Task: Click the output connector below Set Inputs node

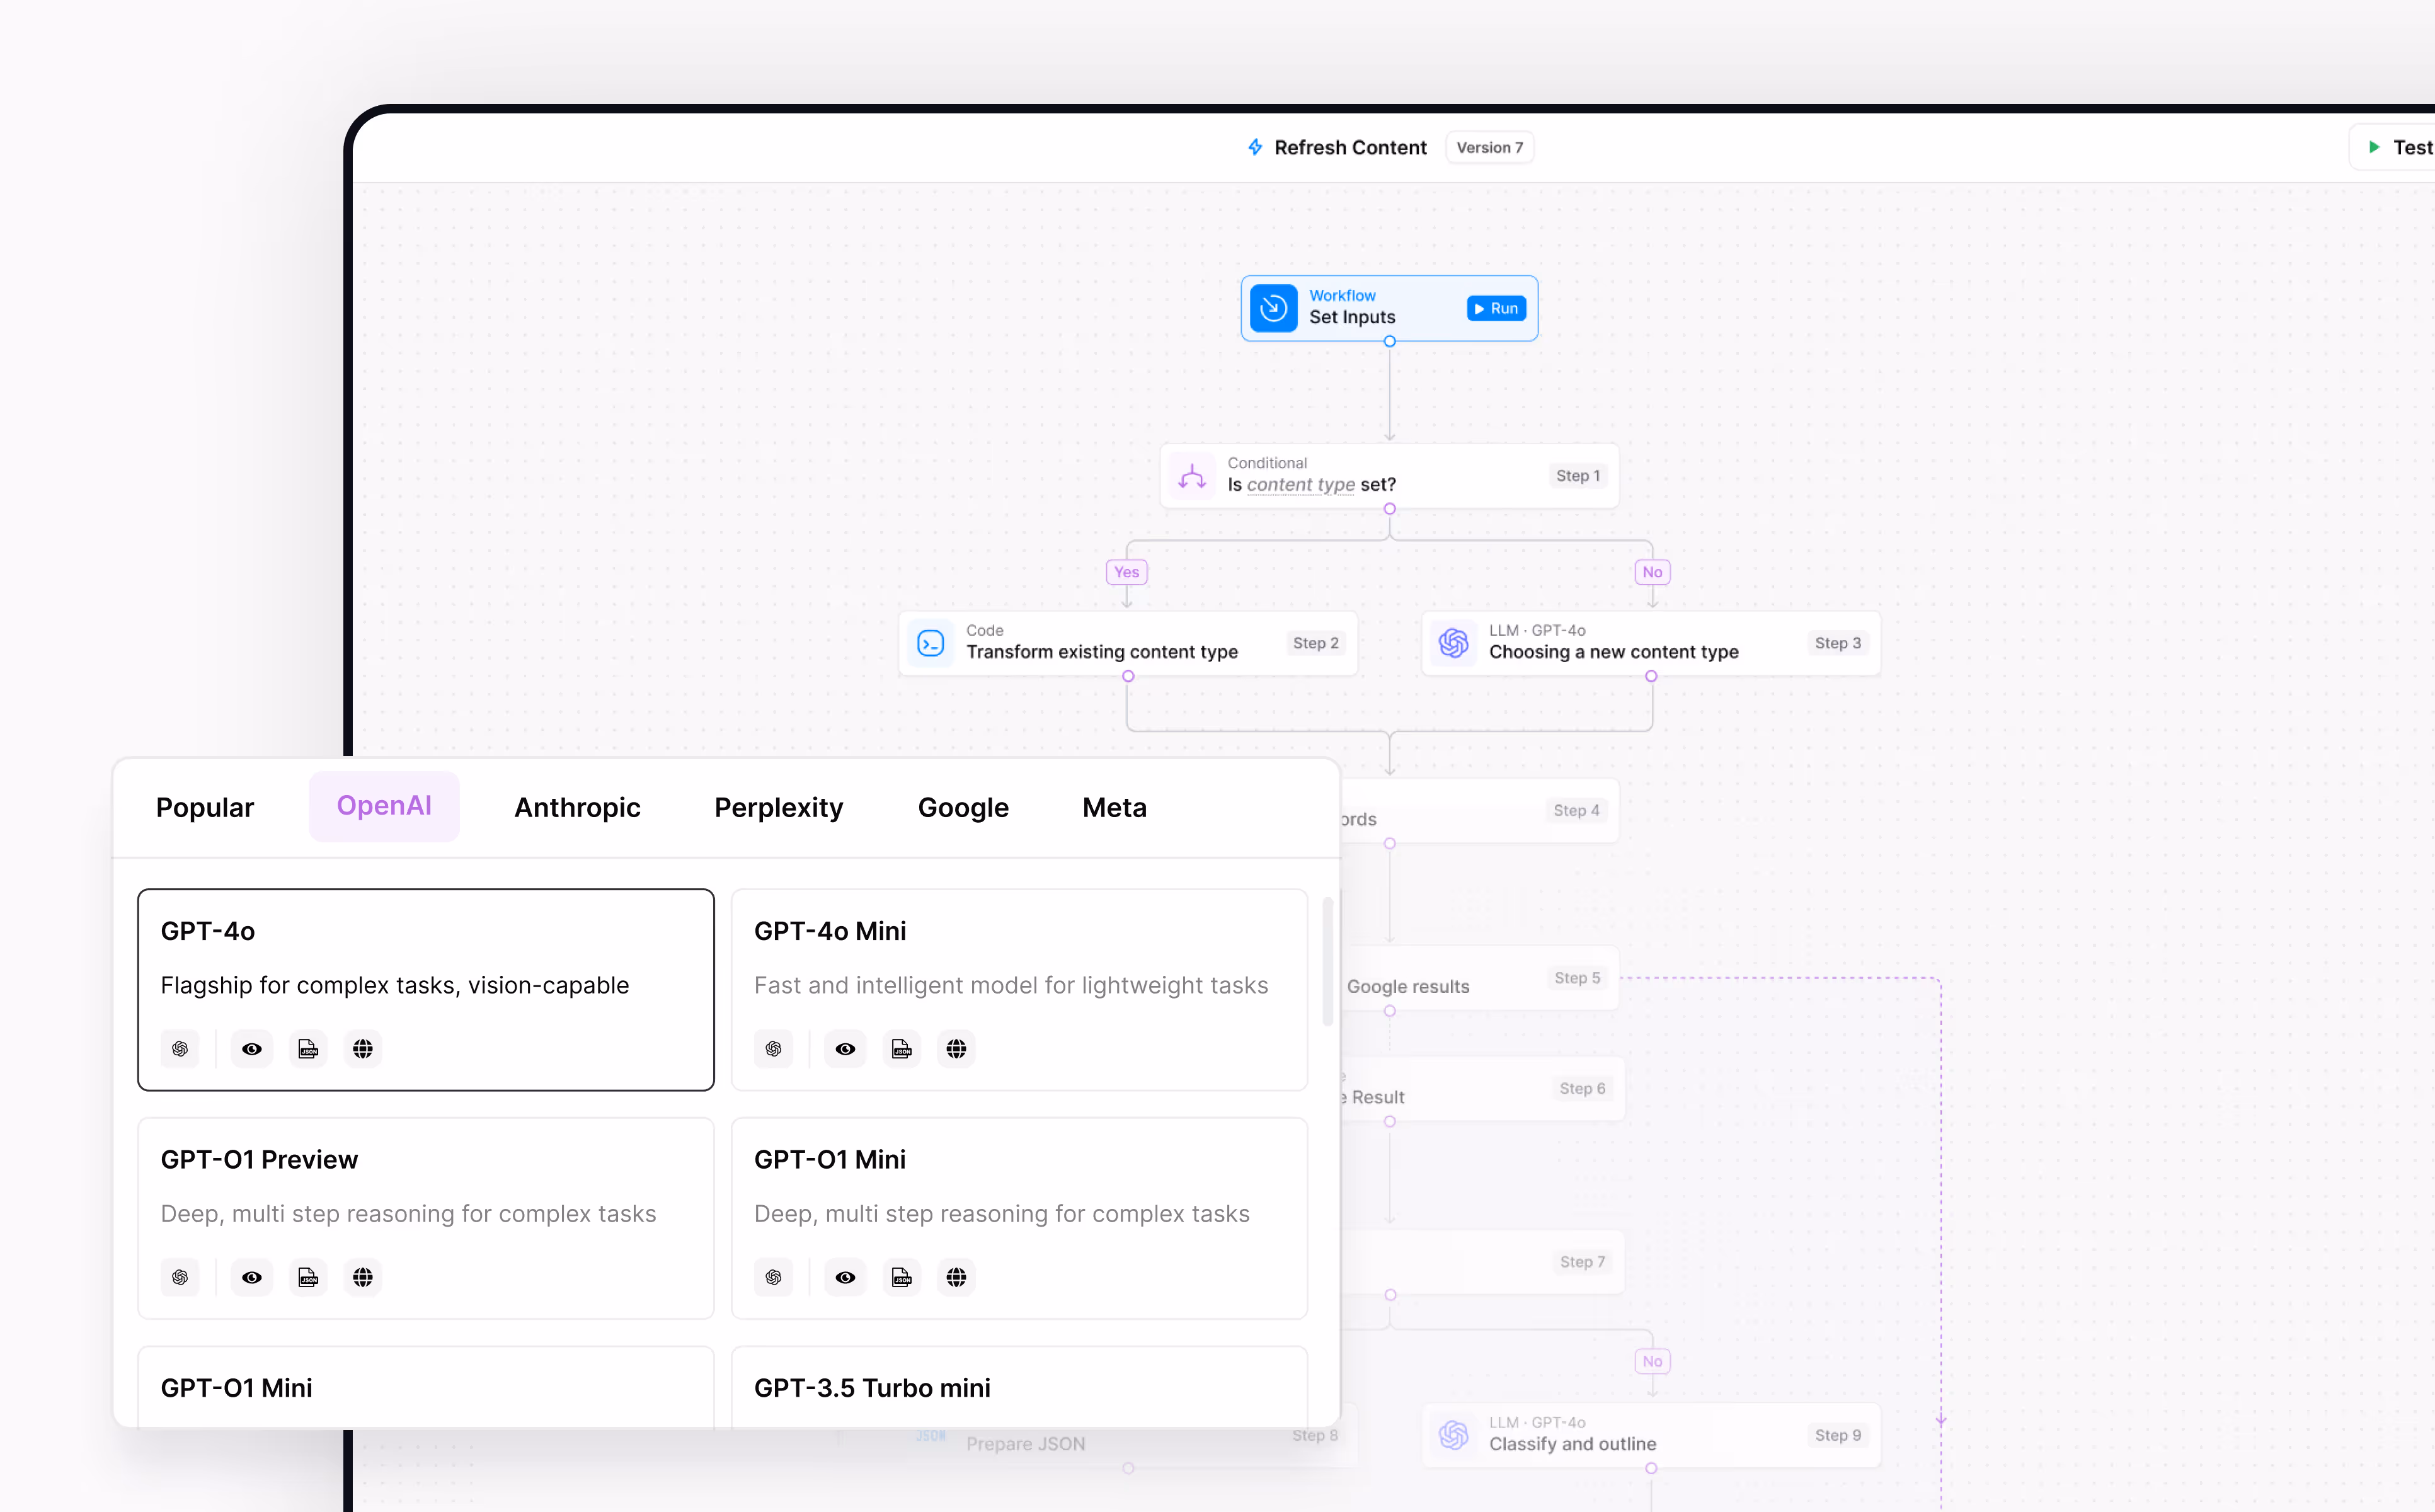Action: tap(1389, 341)
